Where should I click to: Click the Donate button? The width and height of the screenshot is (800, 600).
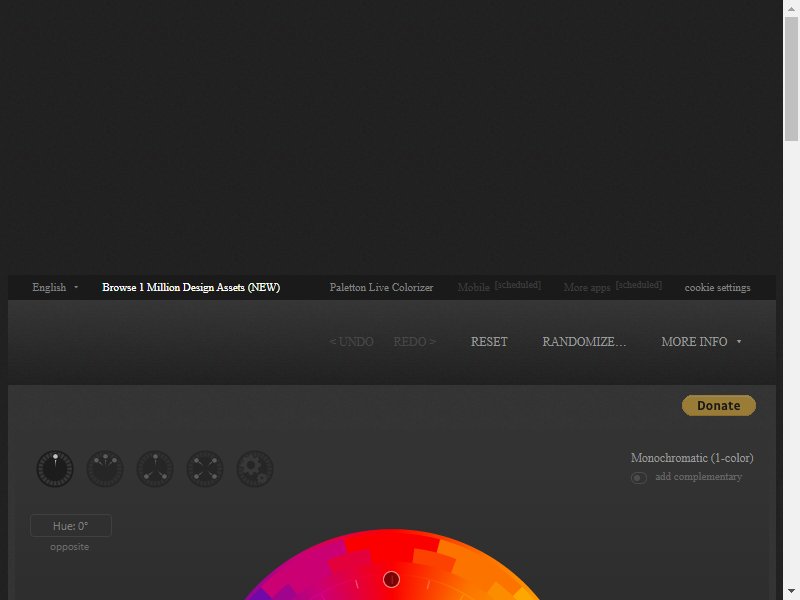pyautogui.click(x=719, y=405)
